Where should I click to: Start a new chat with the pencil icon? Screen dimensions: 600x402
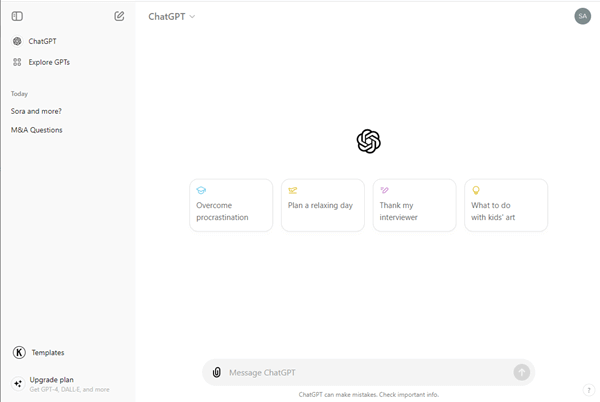(x=119, y=16)
